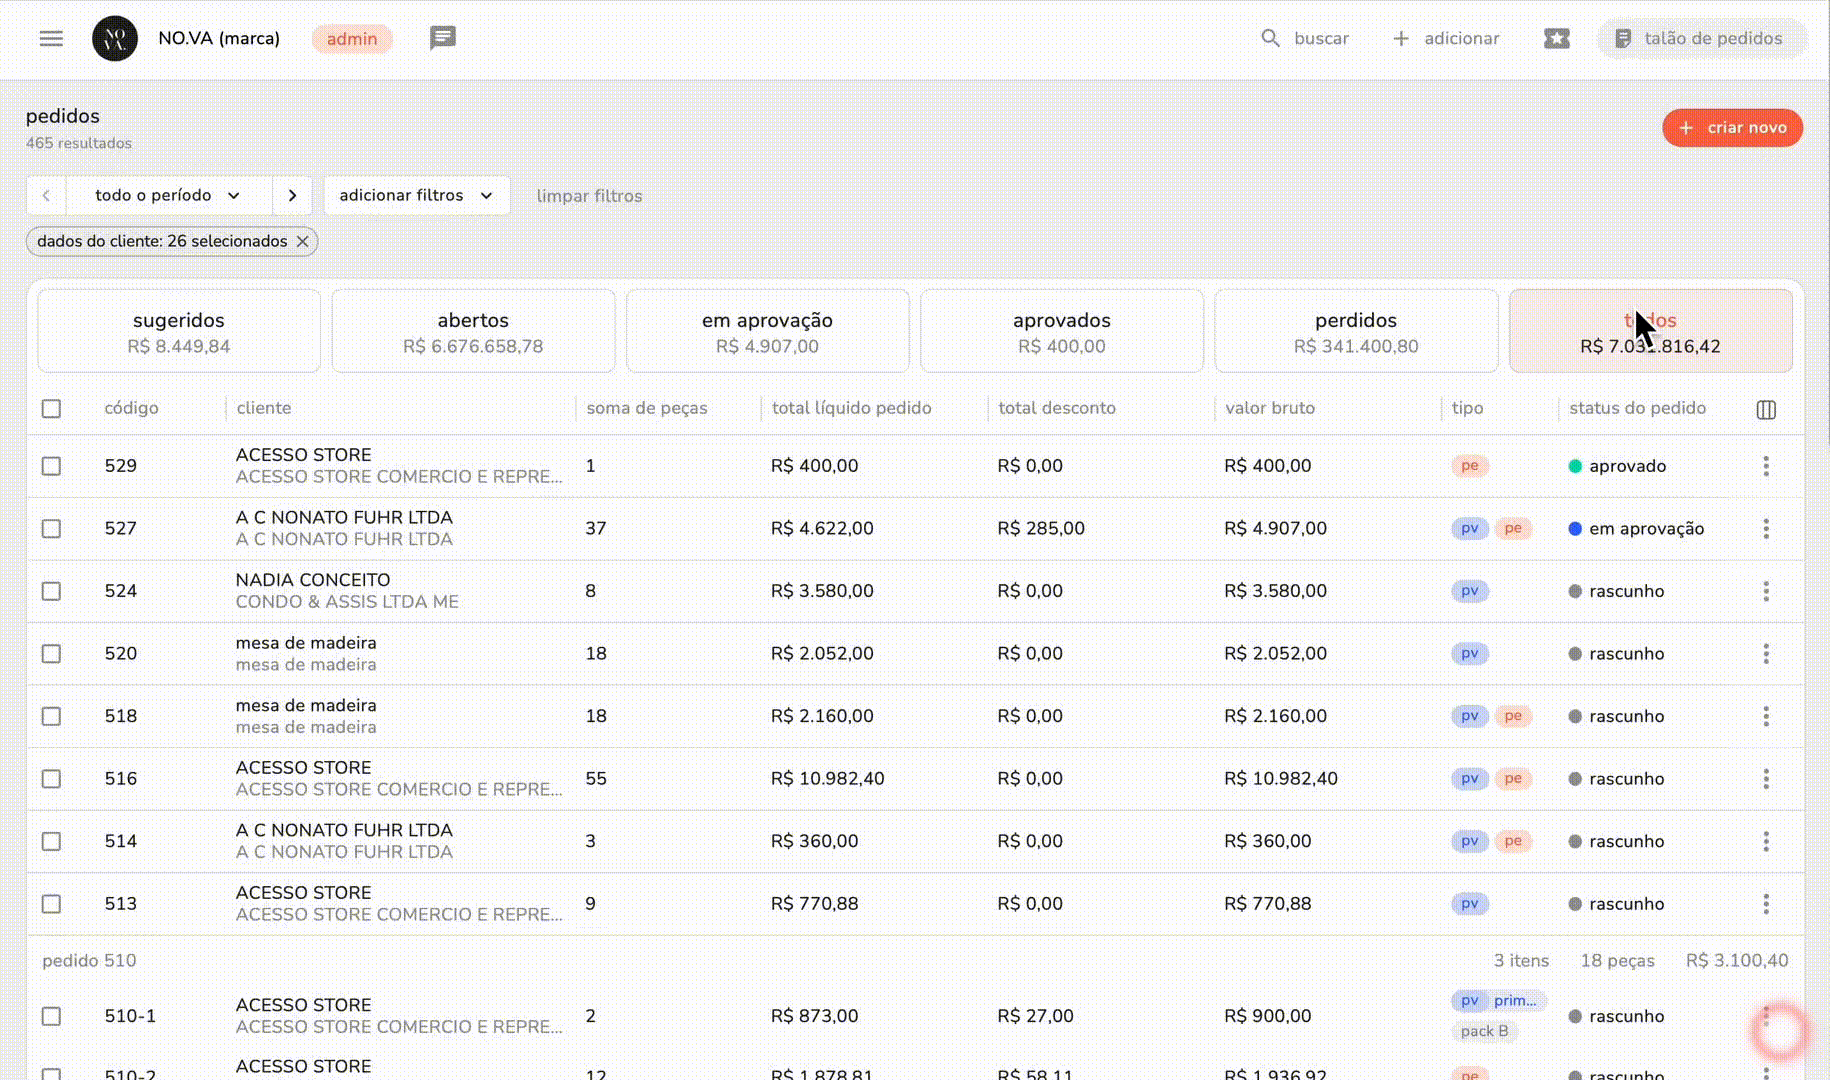Open more options for order 524

pos(1766,591)
